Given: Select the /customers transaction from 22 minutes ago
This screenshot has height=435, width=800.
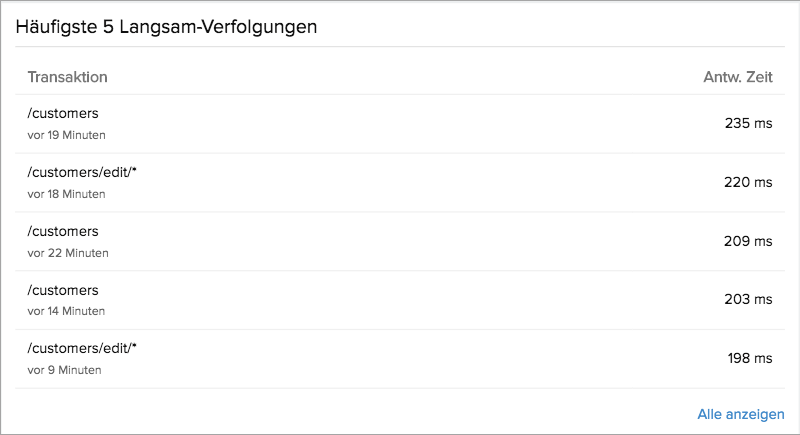Looking at the screenshot, I should [63, 232].
